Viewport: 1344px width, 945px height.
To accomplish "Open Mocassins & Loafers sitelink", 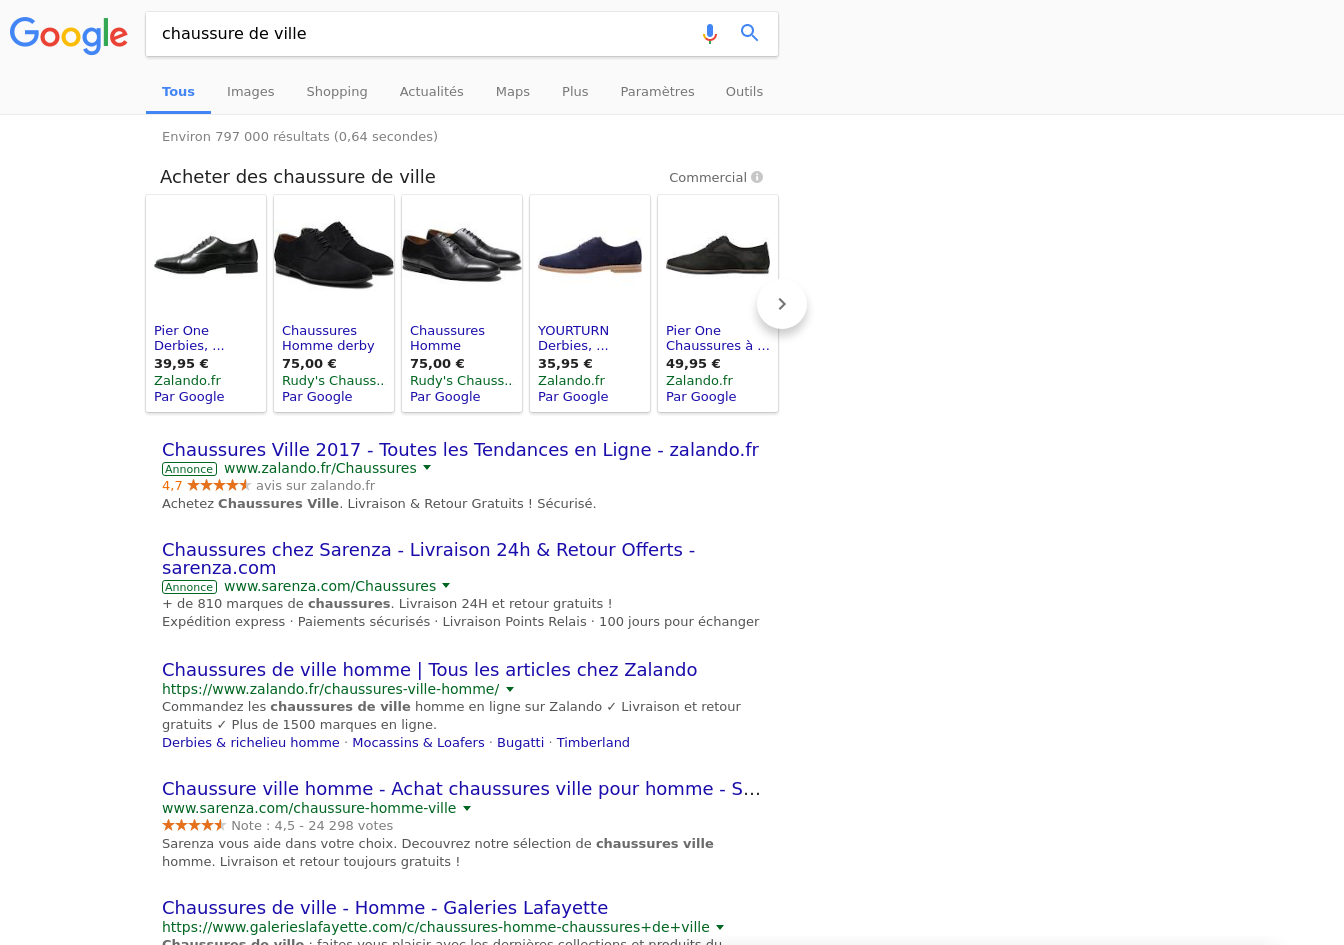I will point(418,743).
